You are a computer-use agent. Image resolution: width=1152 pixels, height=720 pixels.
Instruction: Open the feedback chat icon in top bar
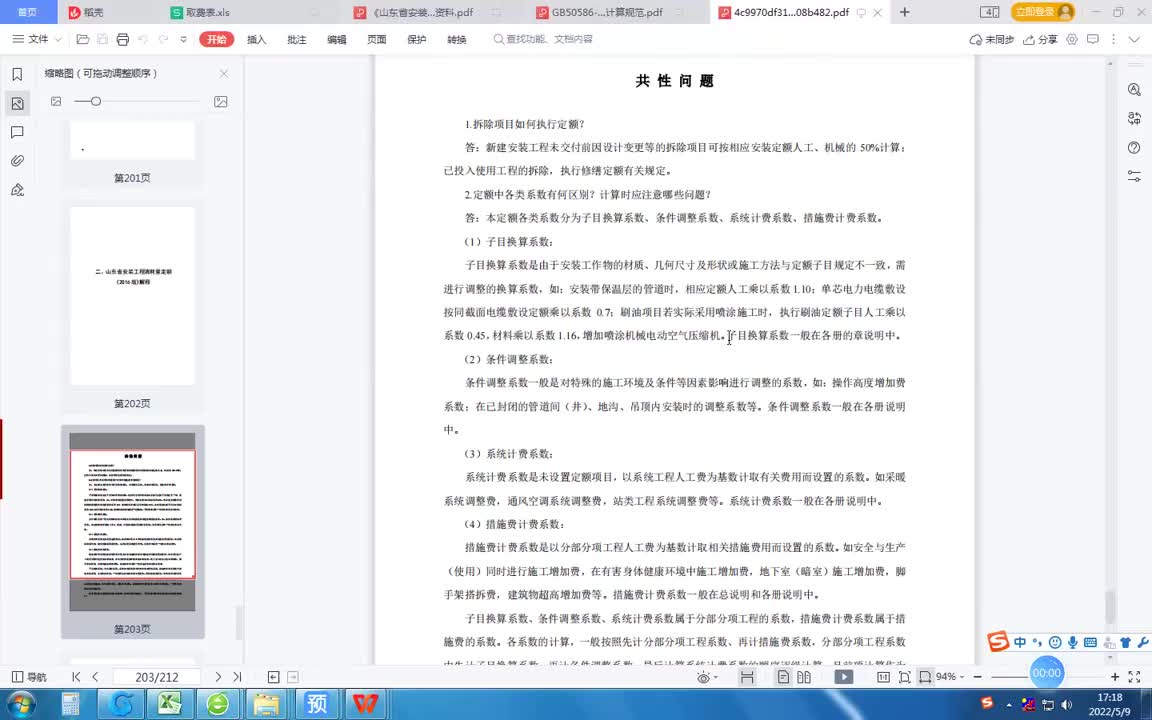(1093, 39)
